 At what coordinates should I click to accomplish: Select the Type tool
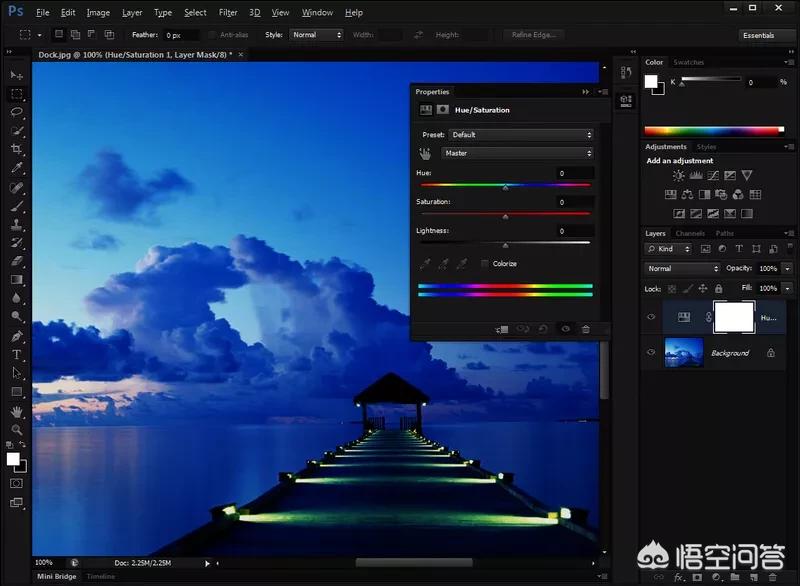click(17, 354)
